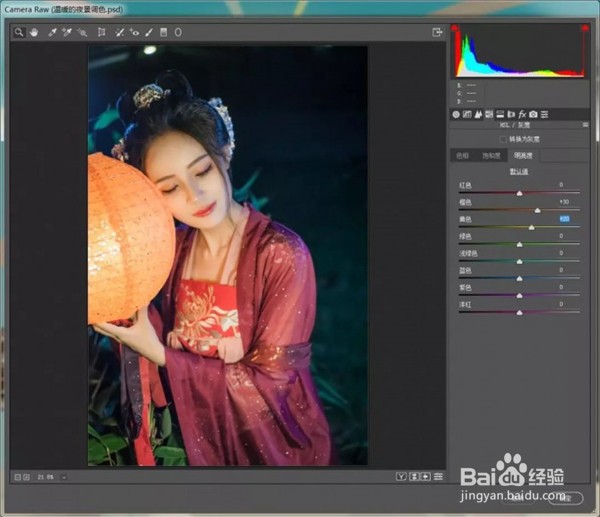This screenshot has width=600, height=517.
Task: Open the HSL / Grayscale panel icon
Action: (489, 114)
